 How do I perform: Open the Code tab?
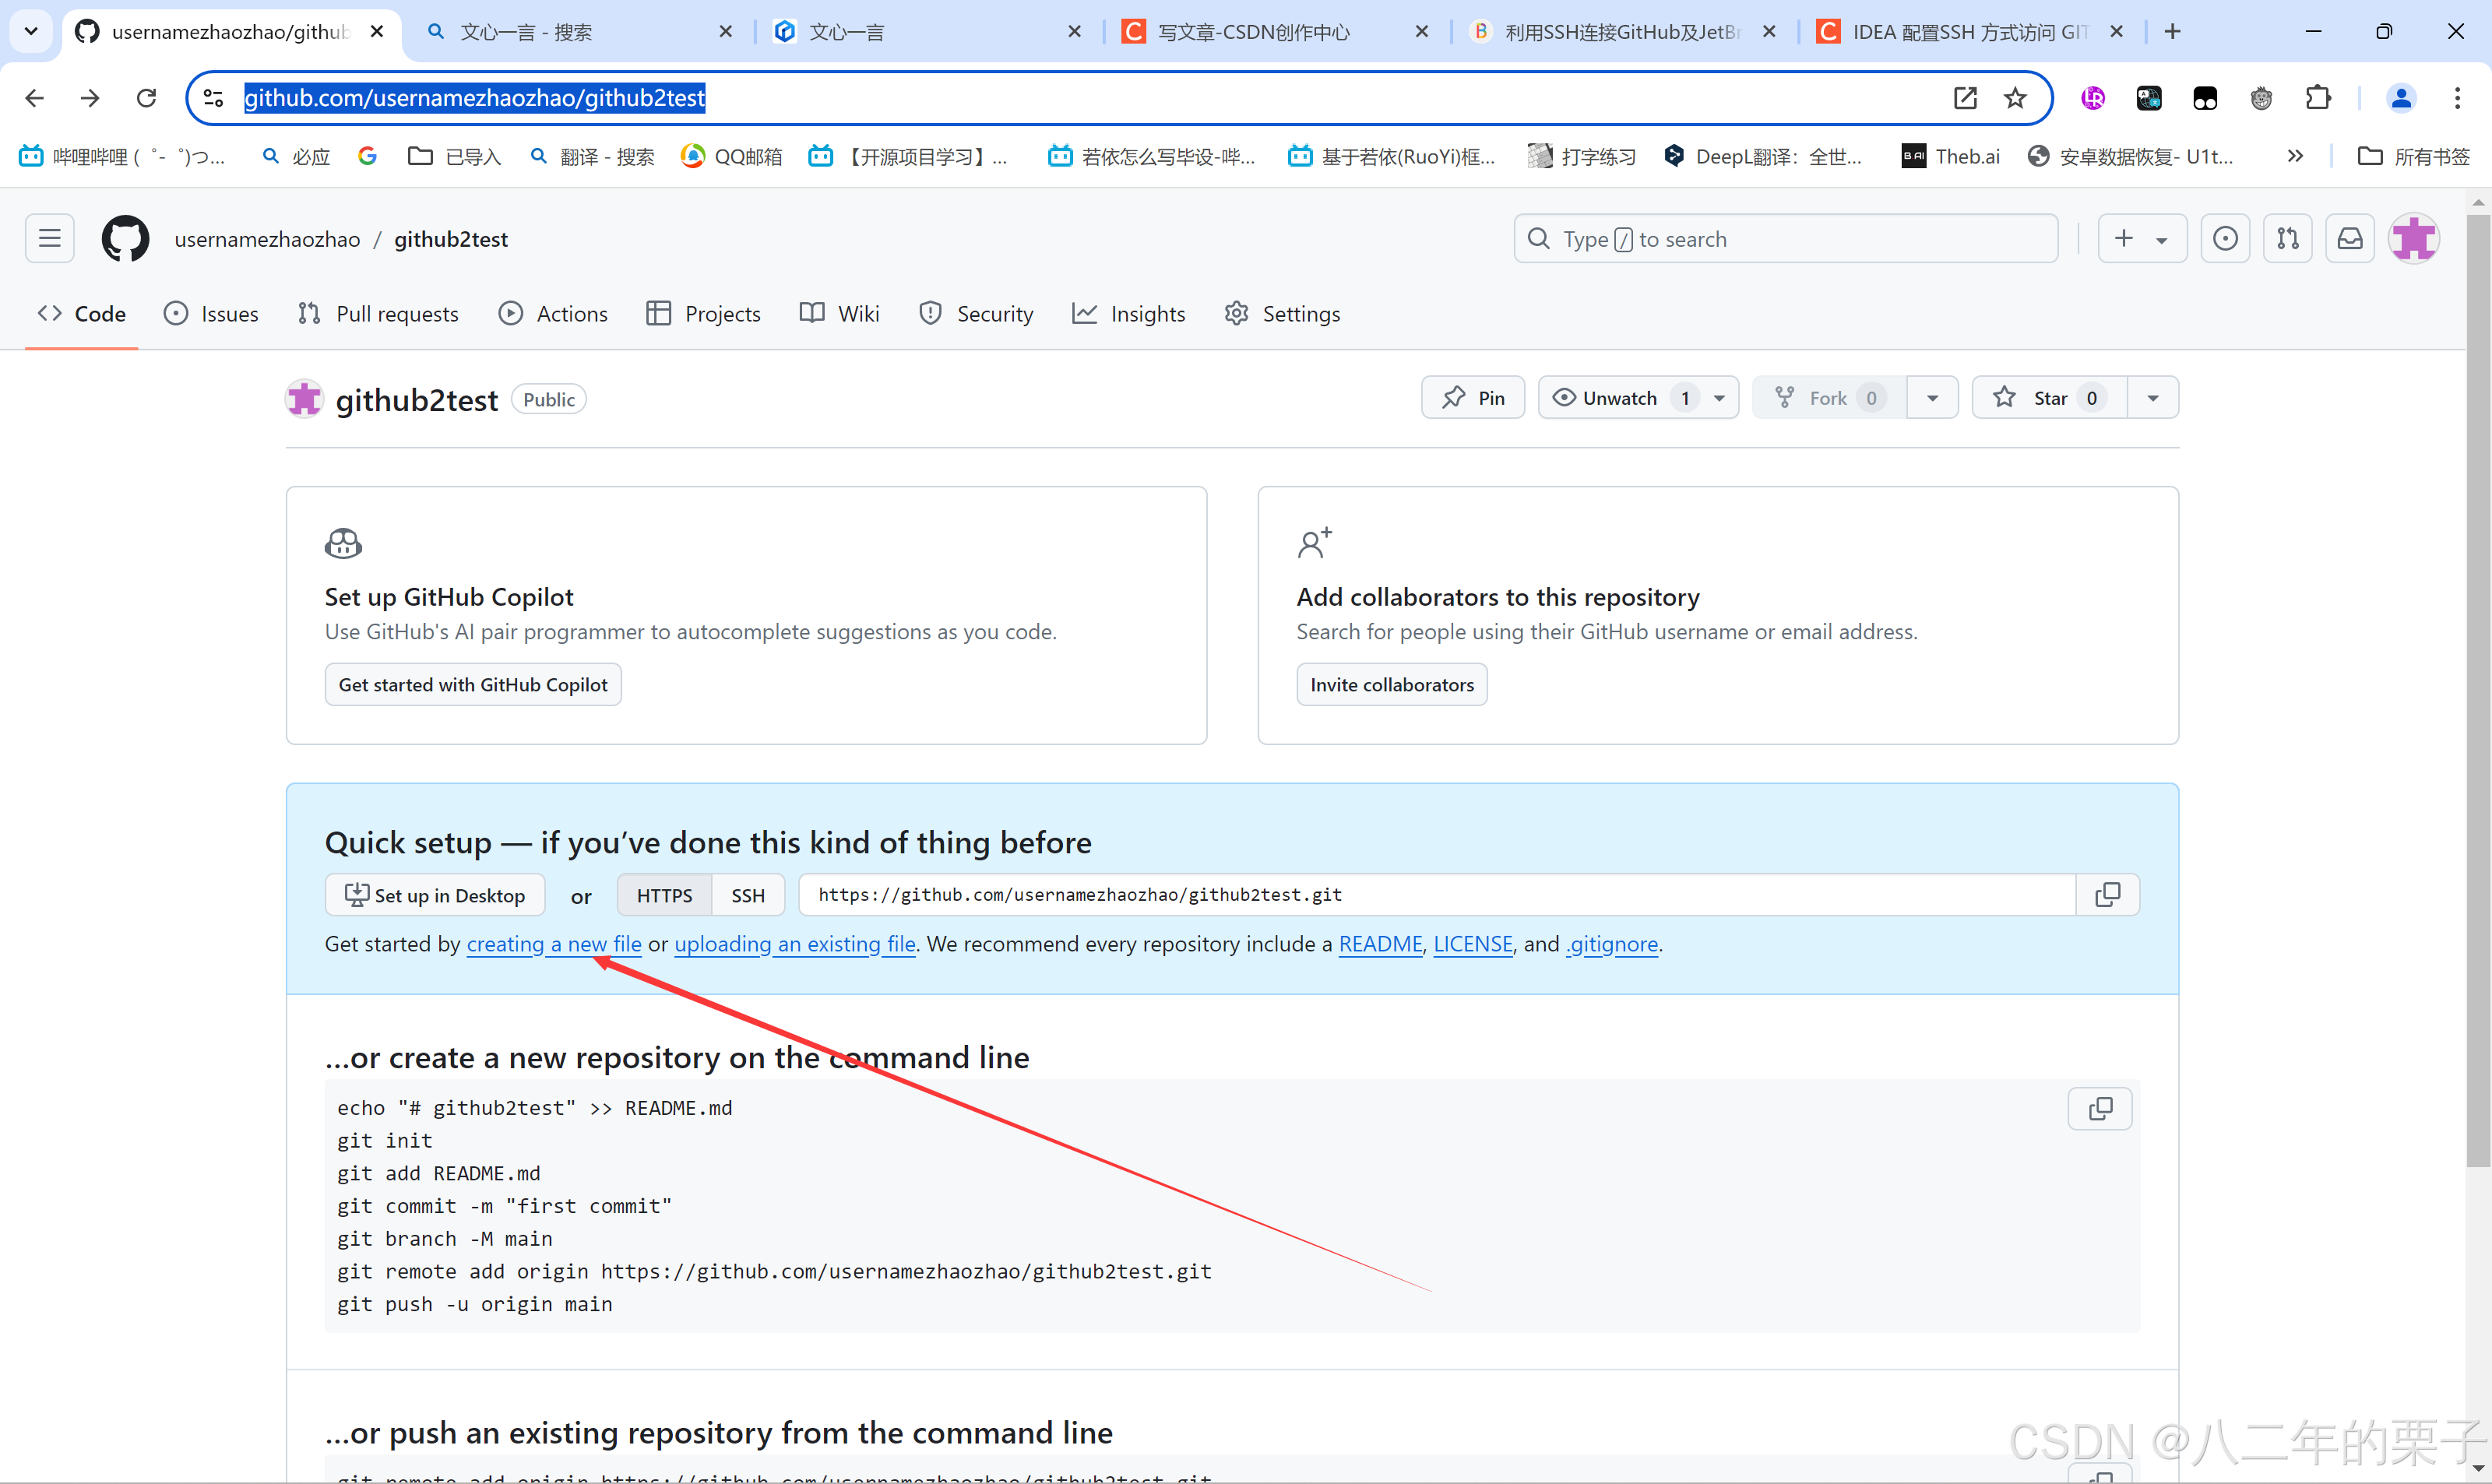(82, 314)
